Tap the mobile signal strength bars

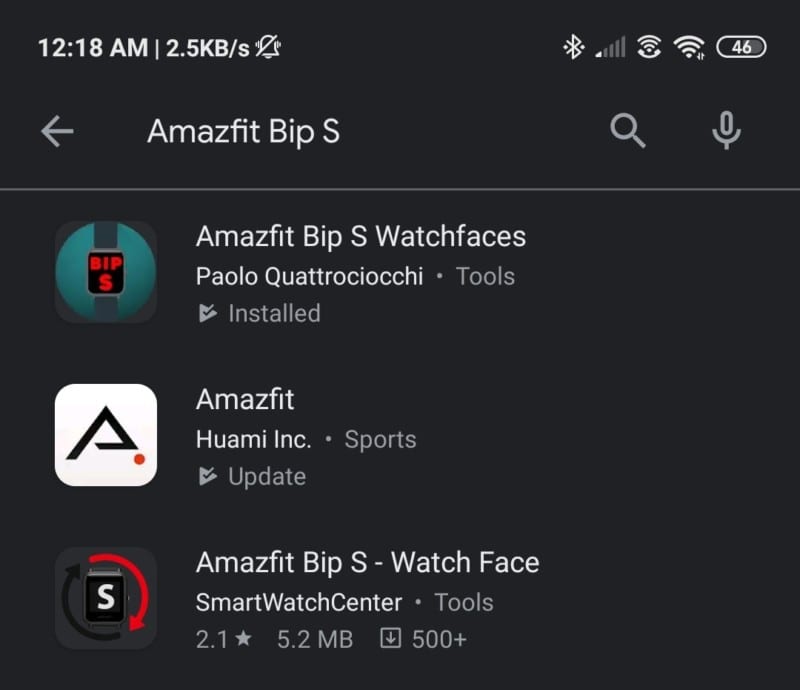pos(610,47)
